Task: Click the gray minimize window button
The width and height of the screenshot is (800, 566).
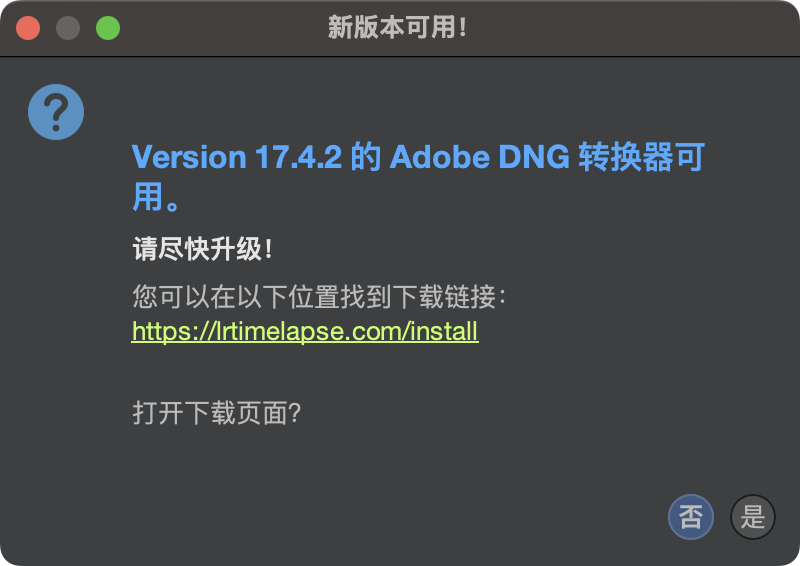Action: tap(68, 28)
